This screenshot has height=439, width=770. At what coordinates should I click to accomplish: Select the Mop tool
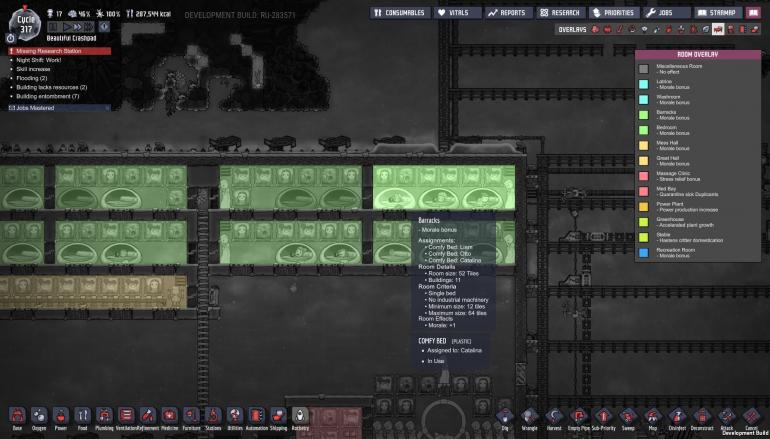pyautogui.click(x=653, y=417)
